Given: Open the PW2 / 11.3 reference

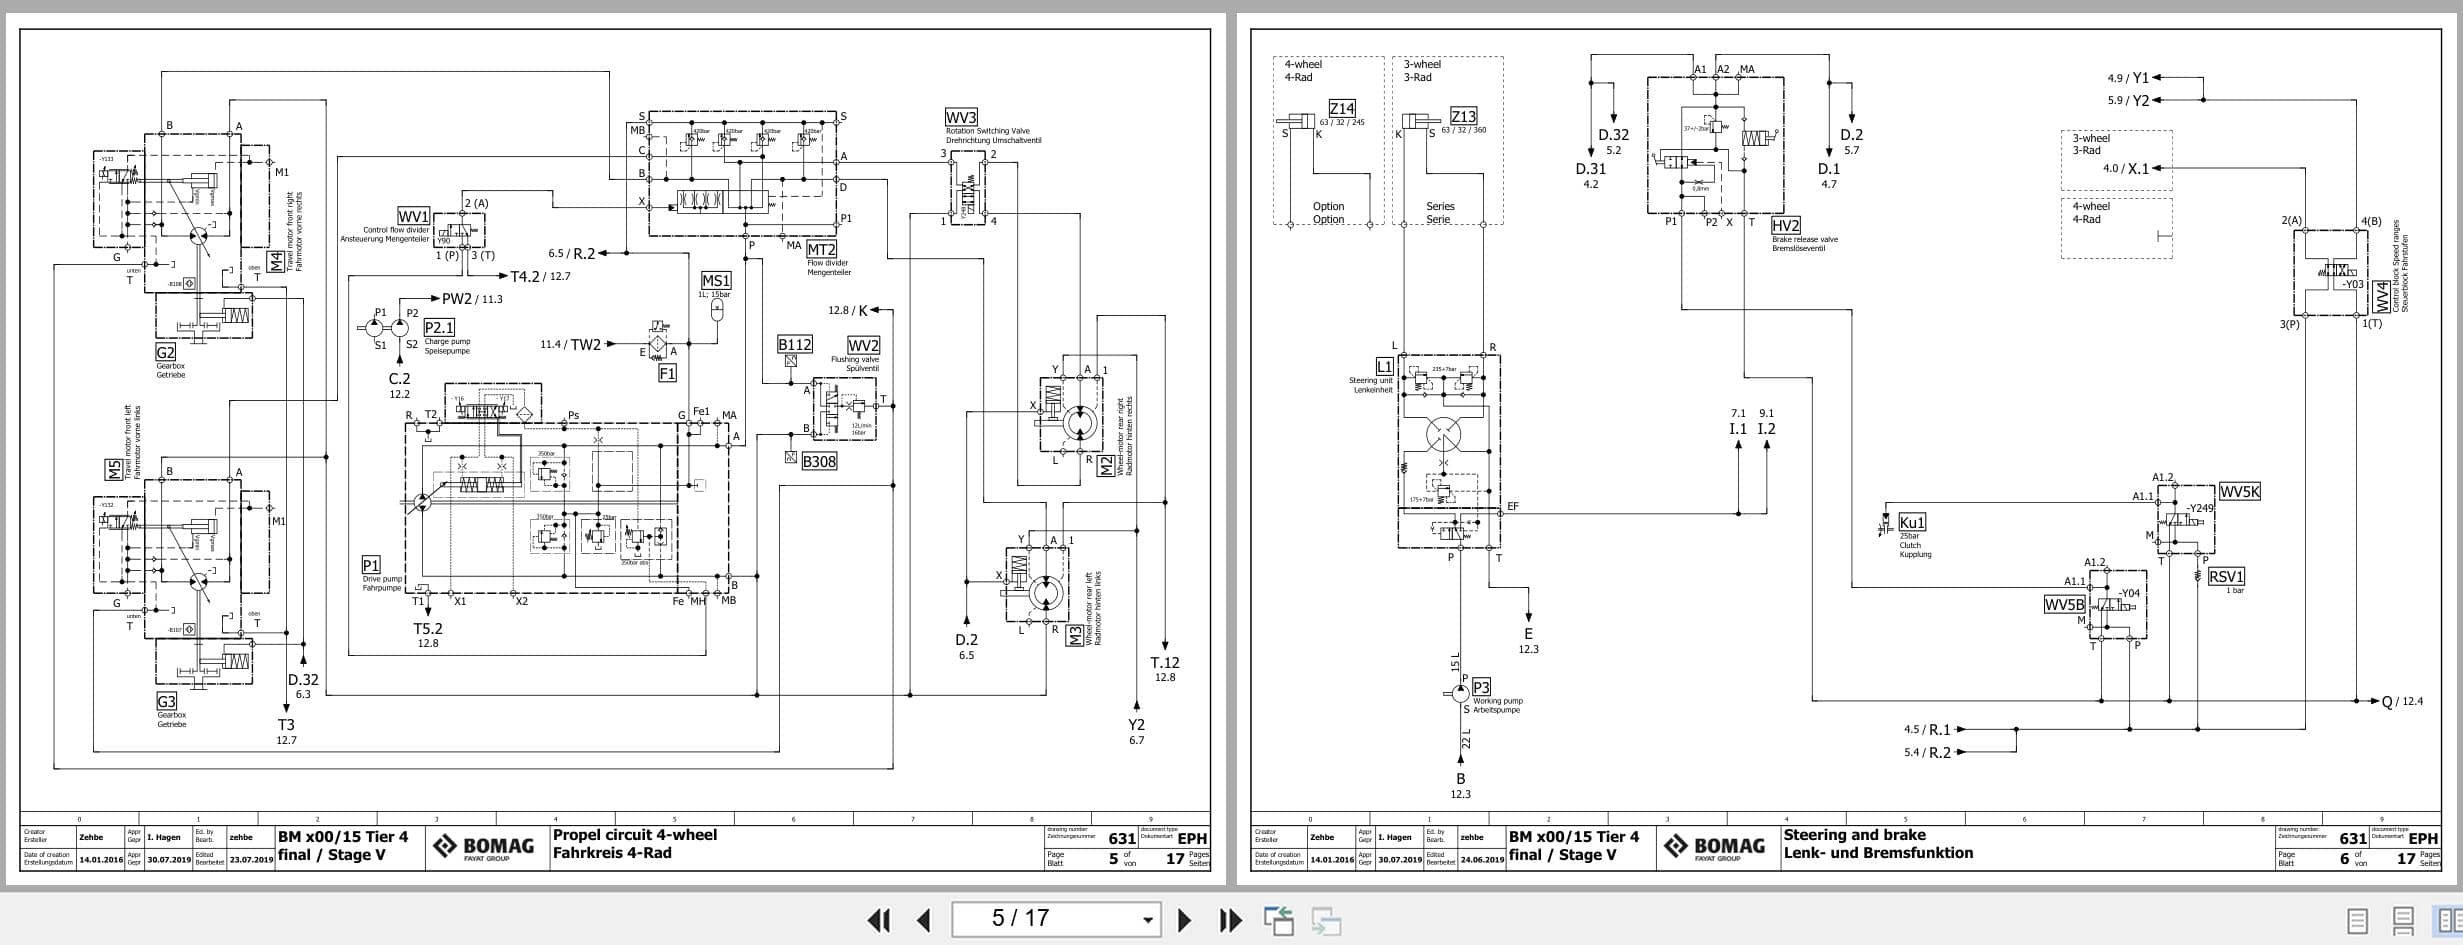Looking at the screenshot, I should point(471,298).
